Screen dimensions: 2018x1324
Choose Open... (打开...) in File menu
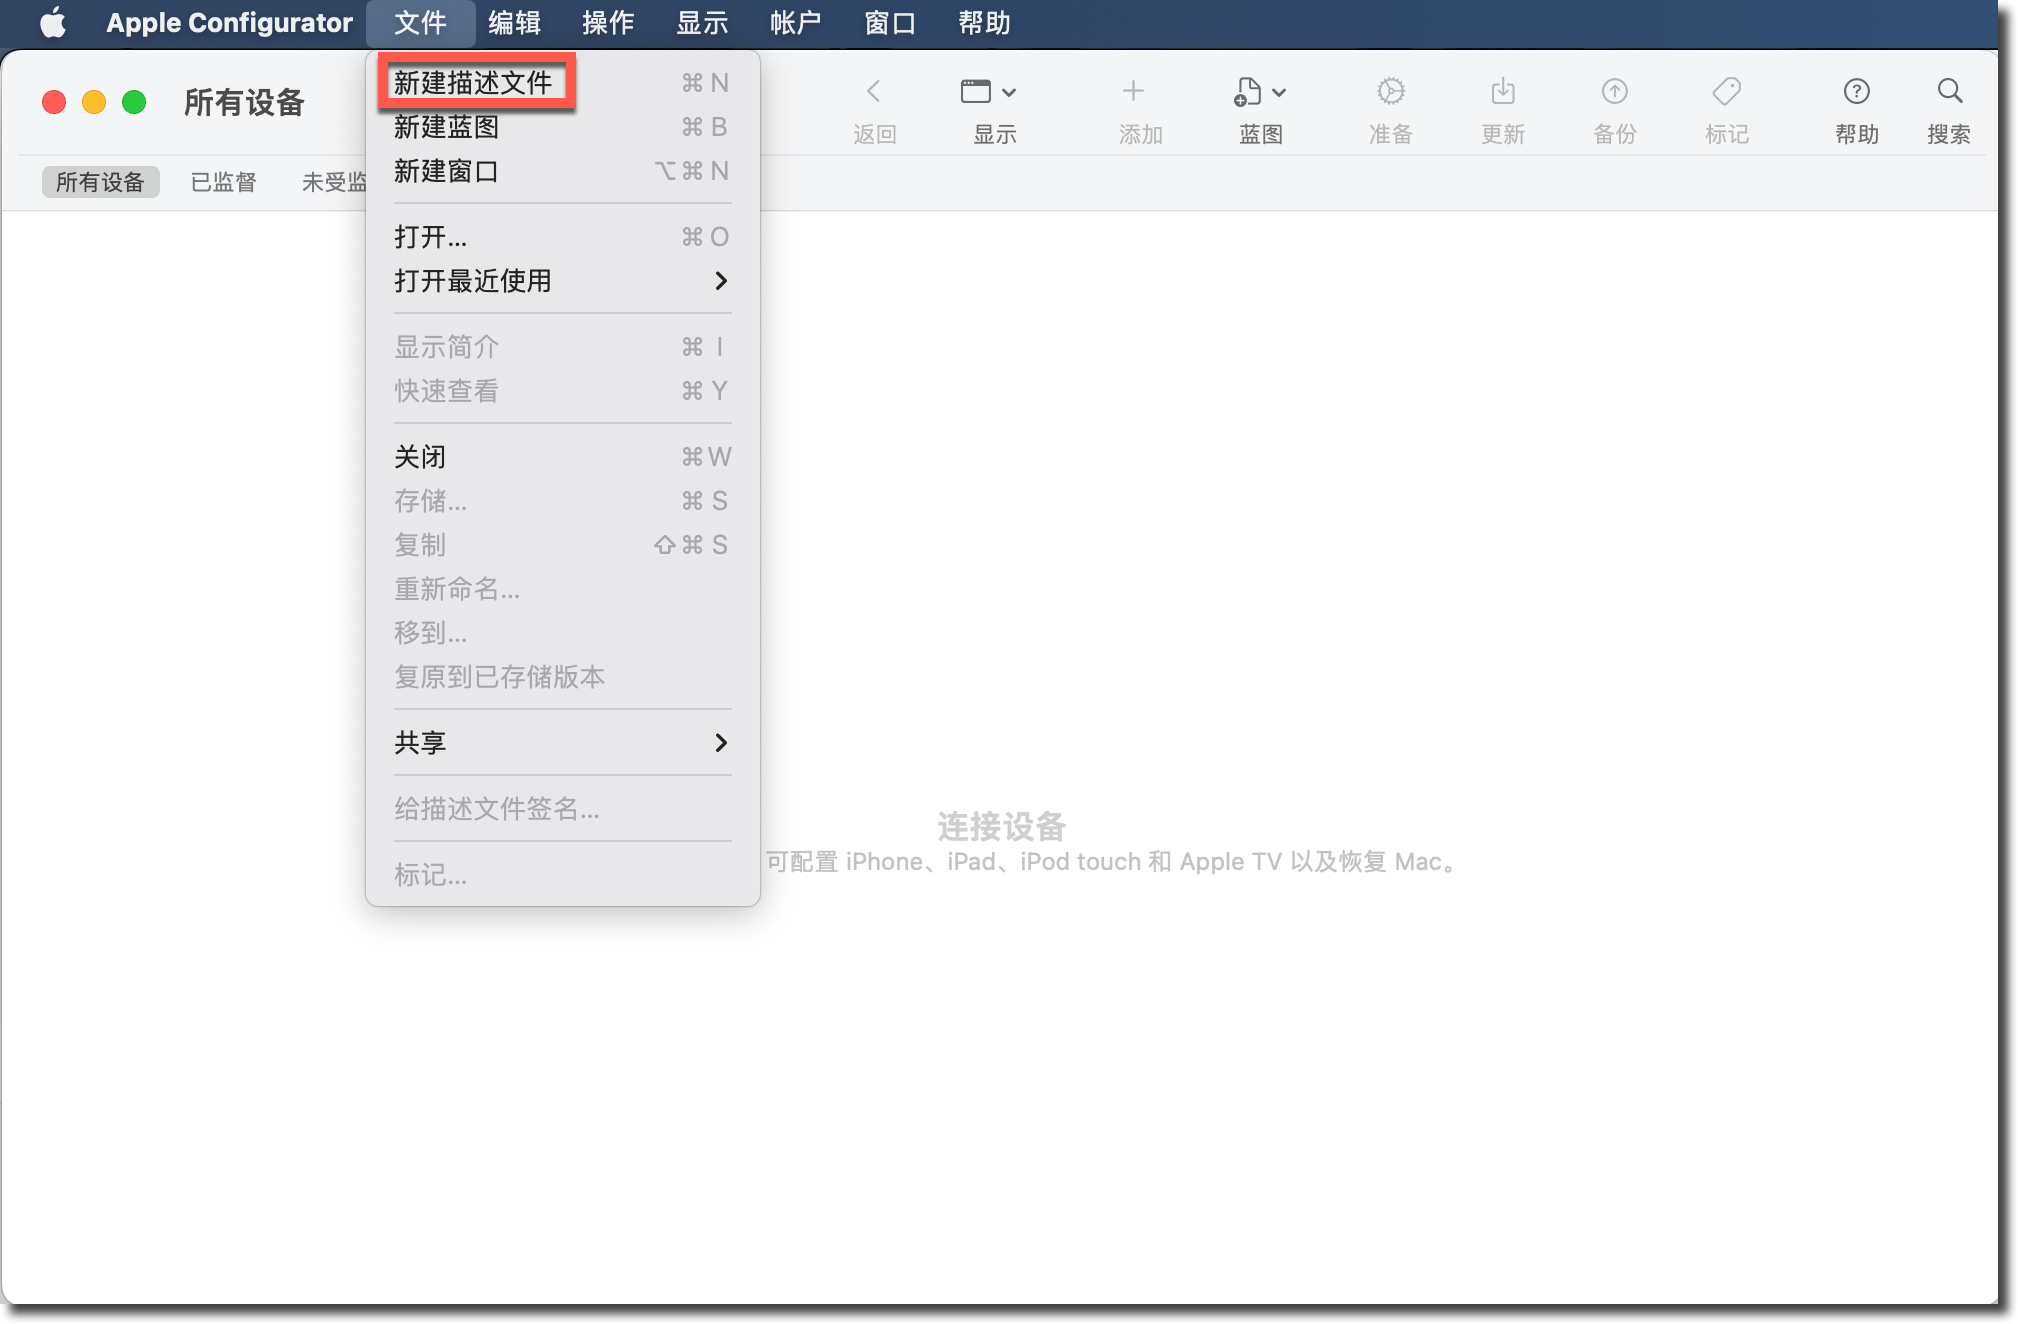(x=431, y=237)
